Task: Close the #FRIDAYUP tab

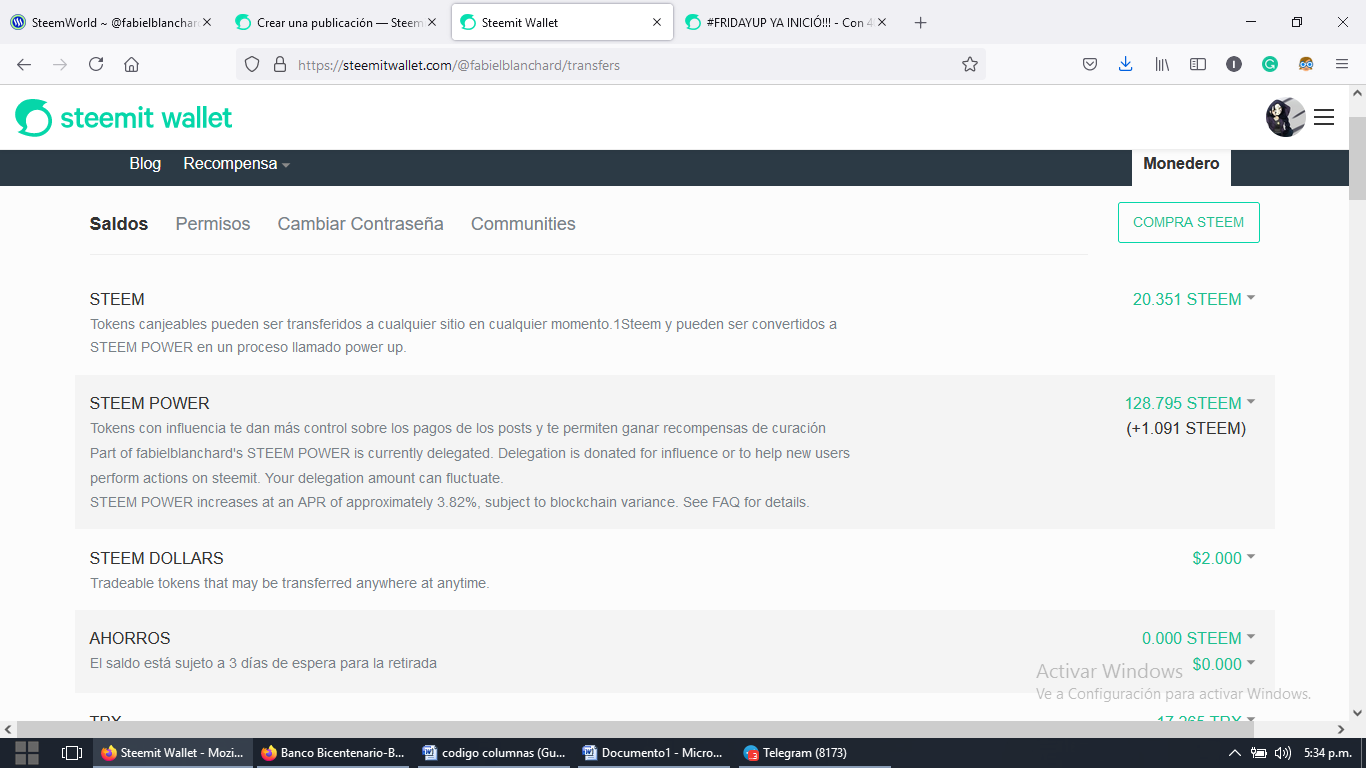Action: click(x=882, y=22)
